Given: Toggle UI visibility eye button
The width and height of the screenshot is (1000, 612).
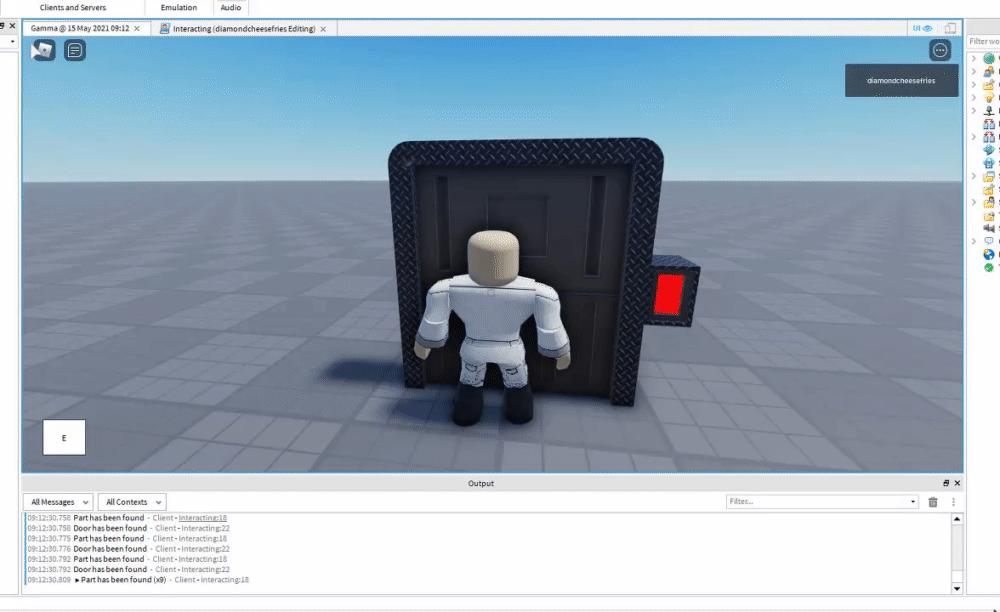Looking at the screenshot, I should pyautogui.click(x=922, y=28).
